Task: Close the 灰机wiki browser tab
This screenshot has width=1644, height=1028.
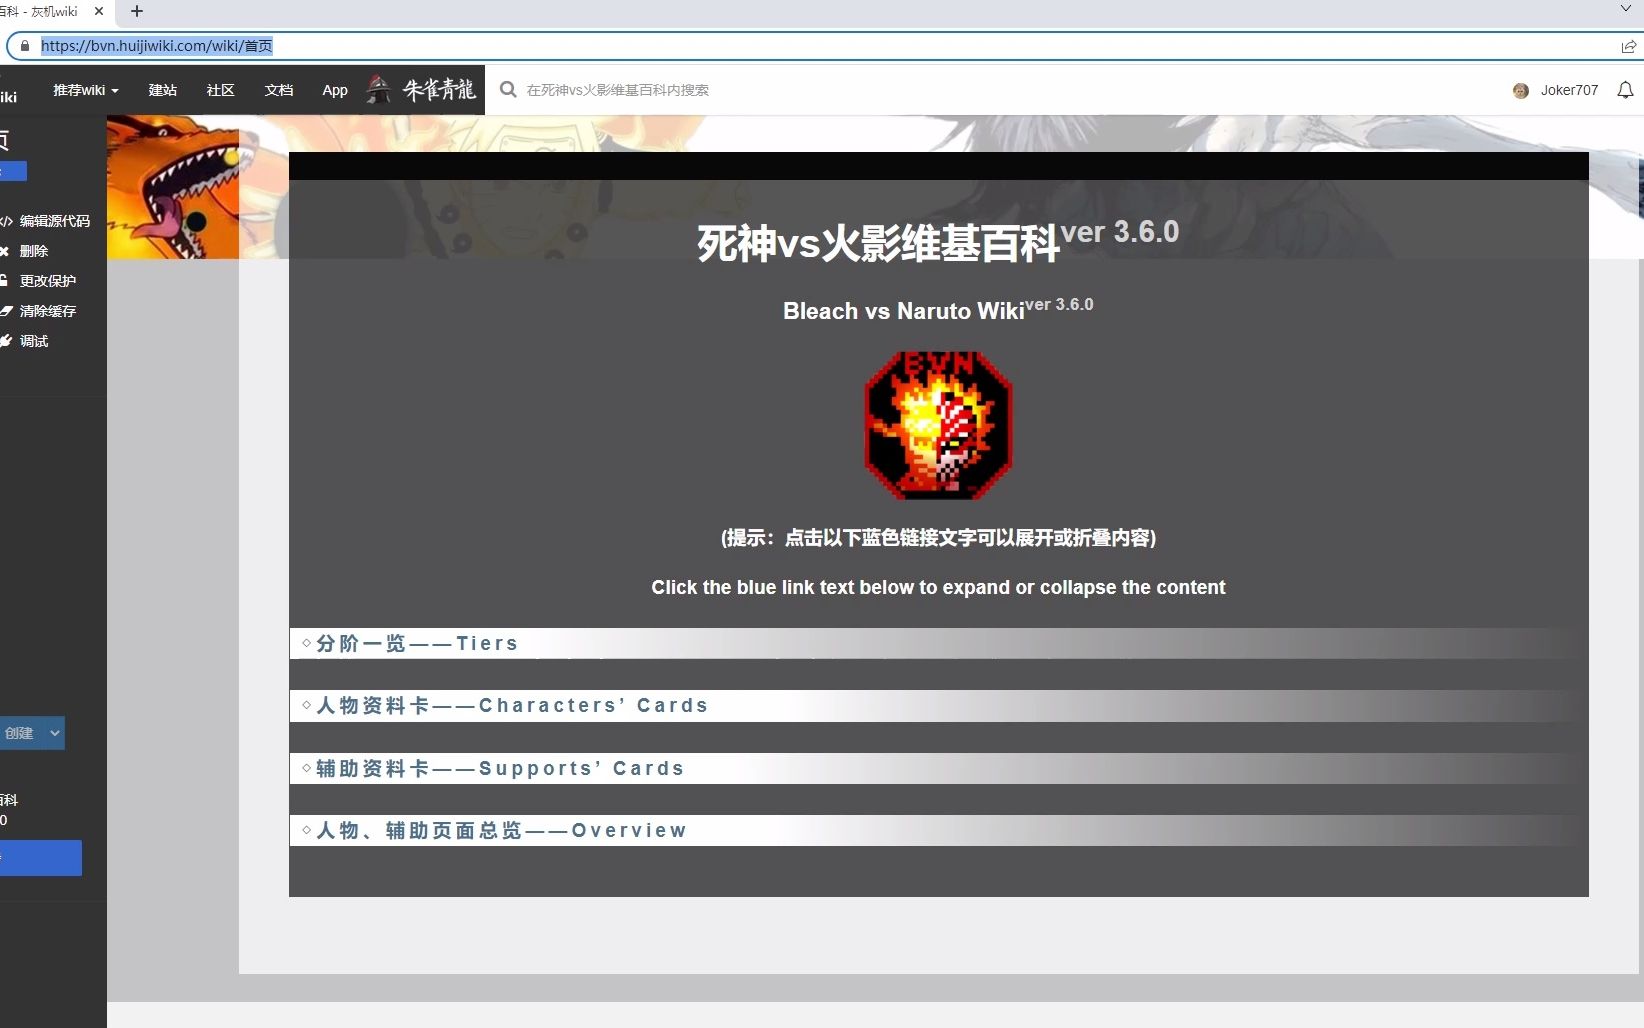Action: click(x=99, y=11)
